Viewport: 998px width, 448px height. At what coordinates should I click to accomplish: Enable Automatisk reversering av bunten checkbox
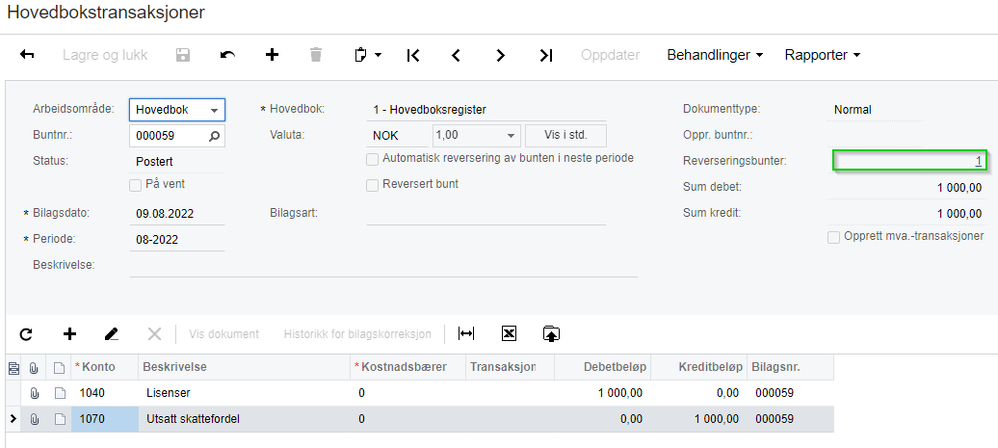pos(372,158)
